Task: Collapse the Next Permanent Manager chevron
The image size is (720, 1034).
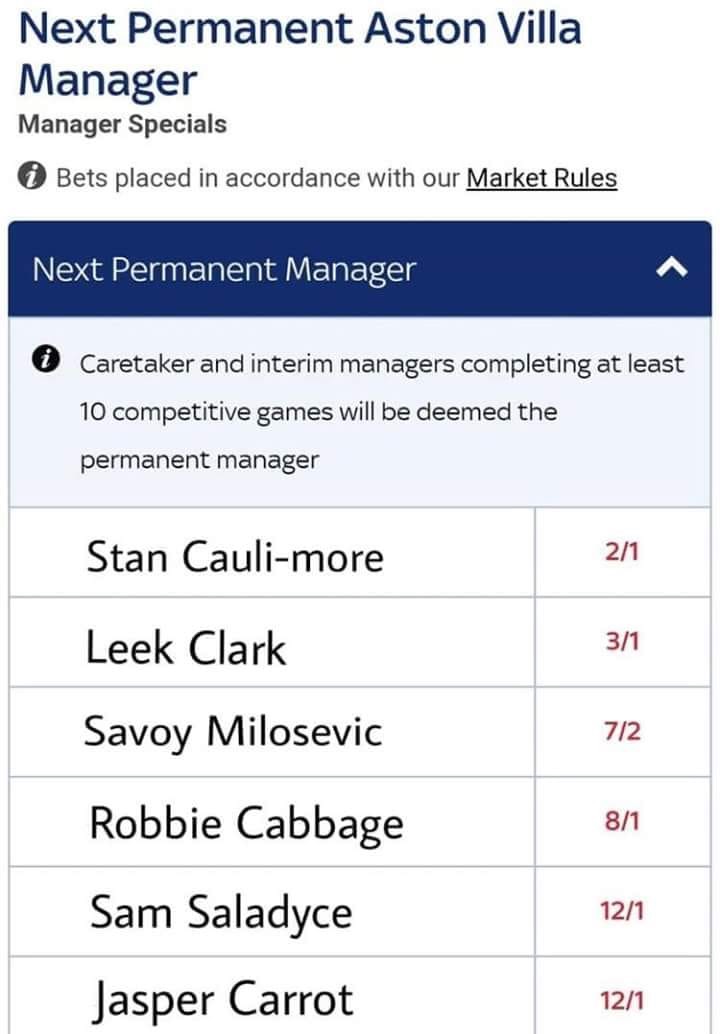Action: 672,268
